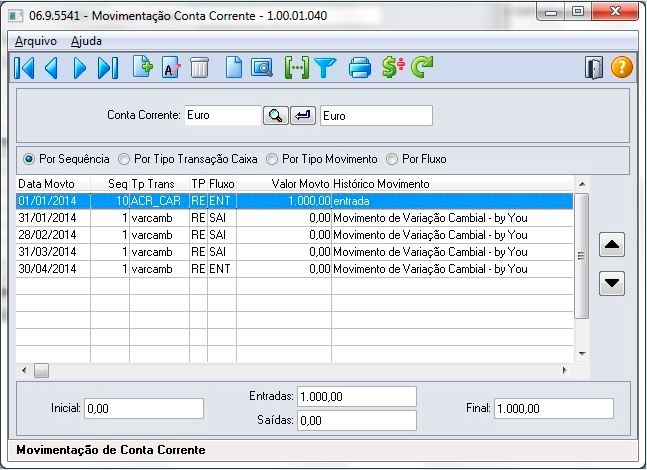Click the Saídas total field
This screenshot has height=470, width=647.
[x=357, y=420]
